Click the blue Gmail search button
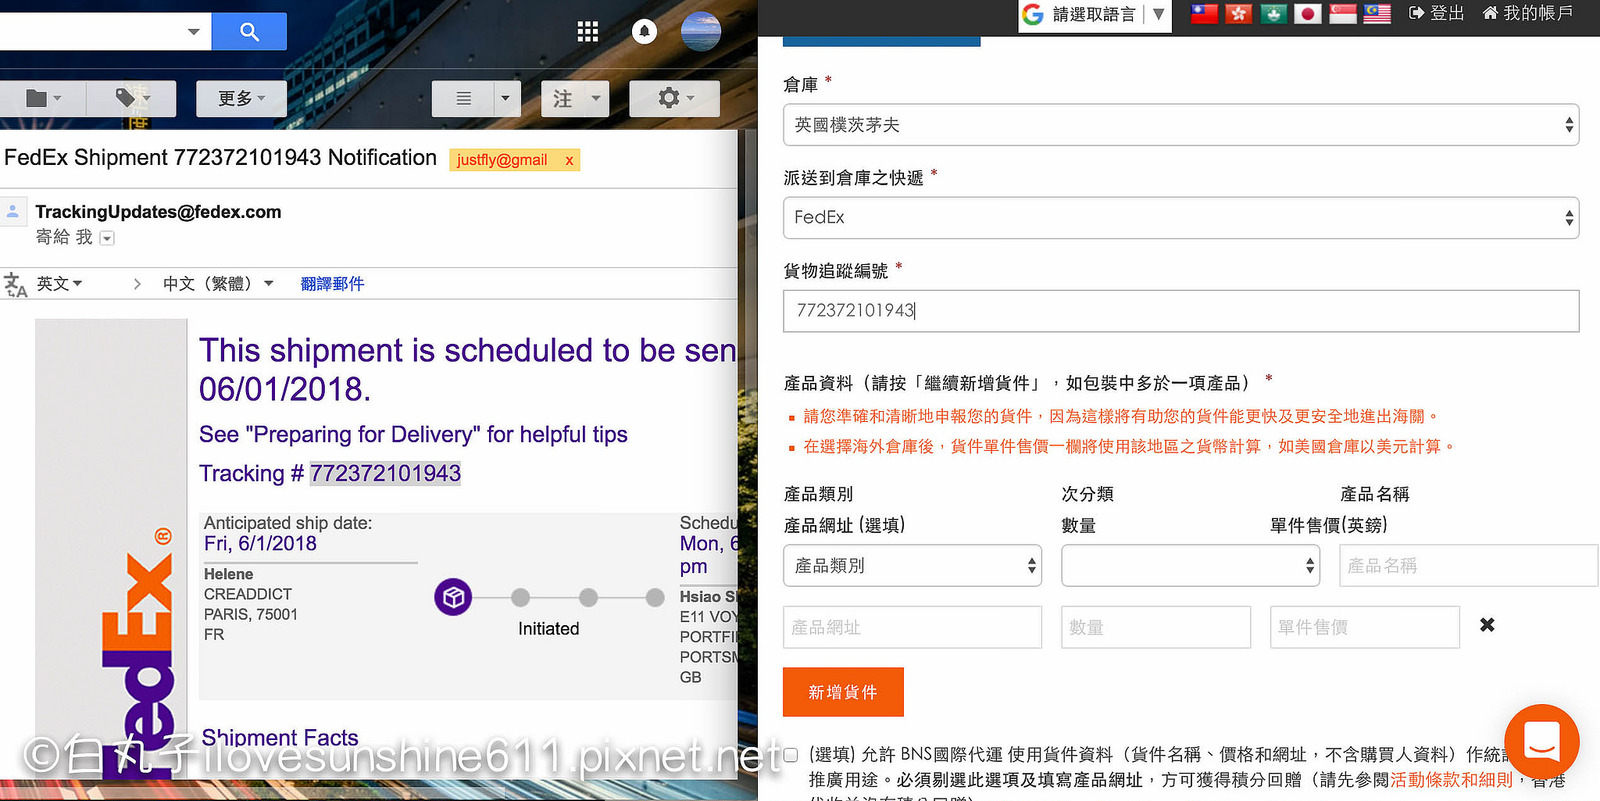Viewport: 1600px width, 801px height. click(x=249, y=32)
